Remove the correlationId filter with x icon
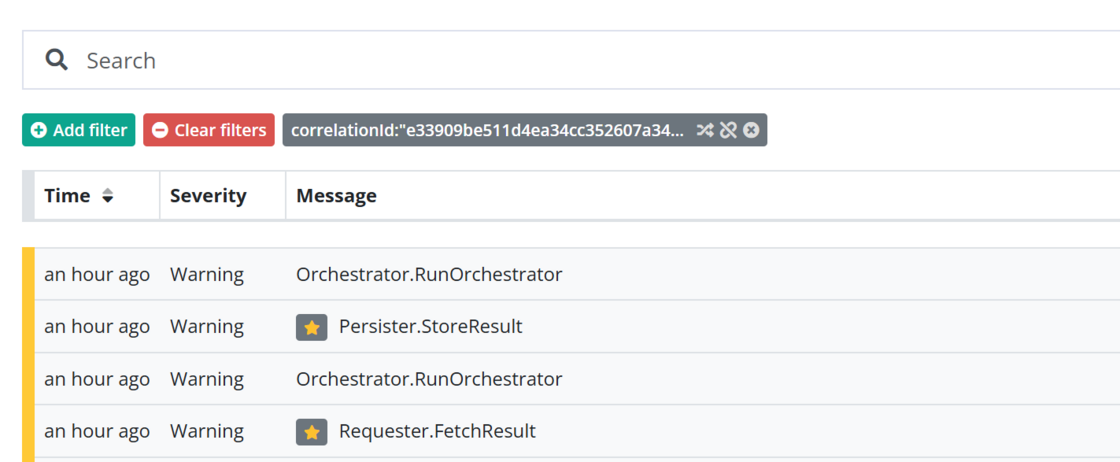This screenshot has width=1120, height=462. [x=751, y=130]
